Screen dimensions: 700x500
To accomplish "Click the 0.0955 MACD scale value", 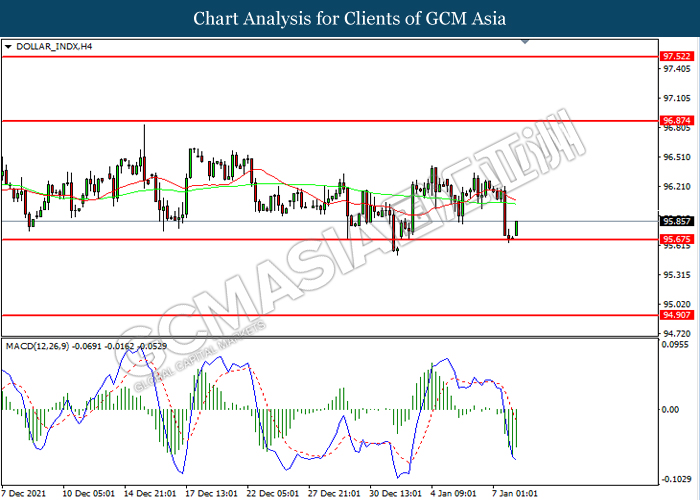I will click(675, 345).
